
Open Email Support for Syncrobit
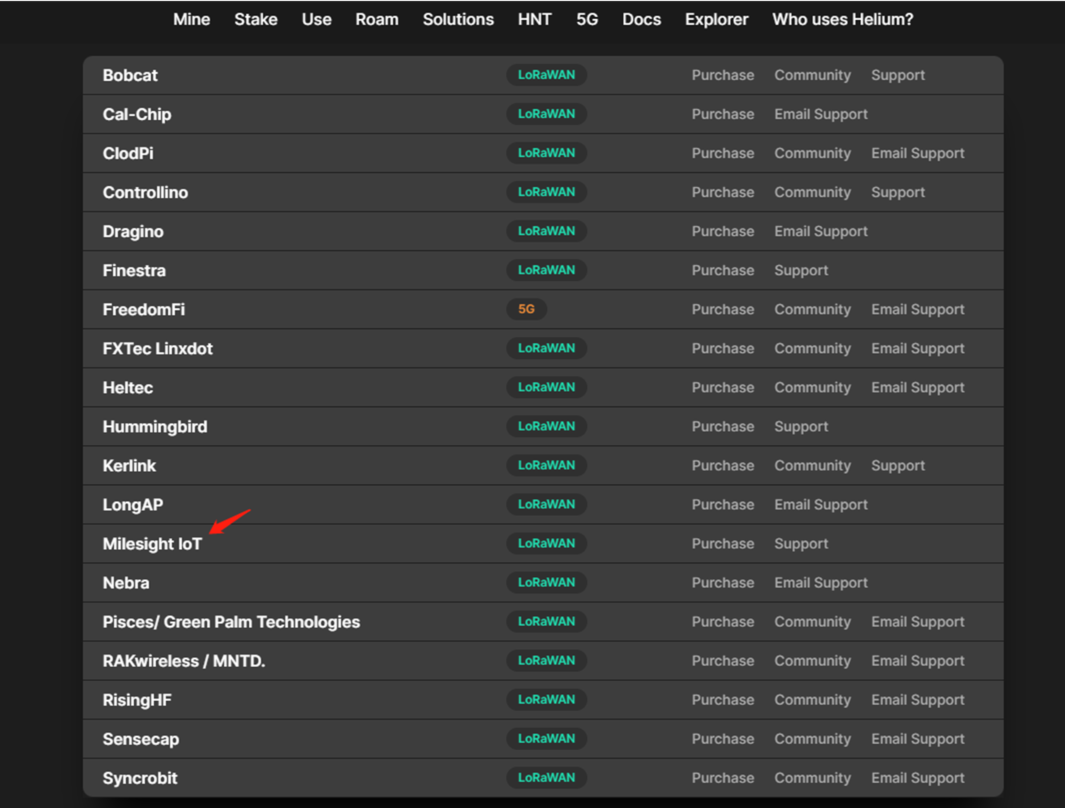[x=918, y=778]
